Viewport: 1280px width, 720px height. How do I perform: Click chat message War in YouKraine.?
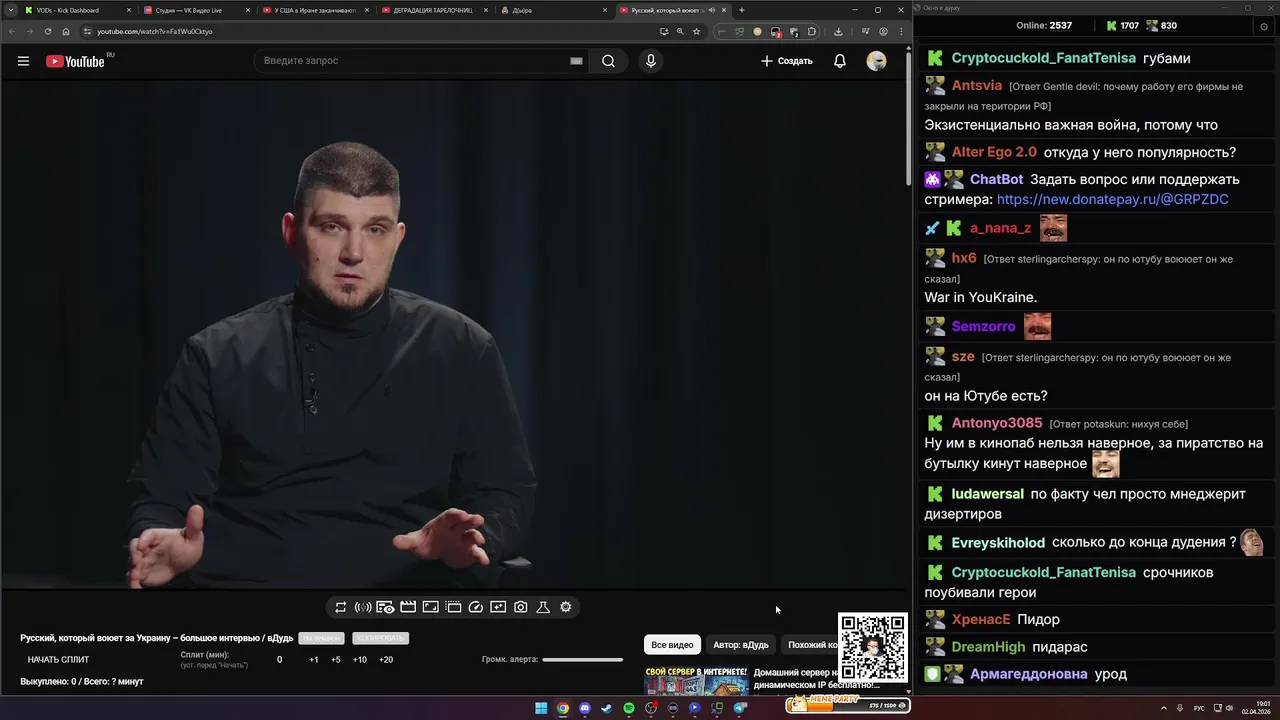(981, 297)
